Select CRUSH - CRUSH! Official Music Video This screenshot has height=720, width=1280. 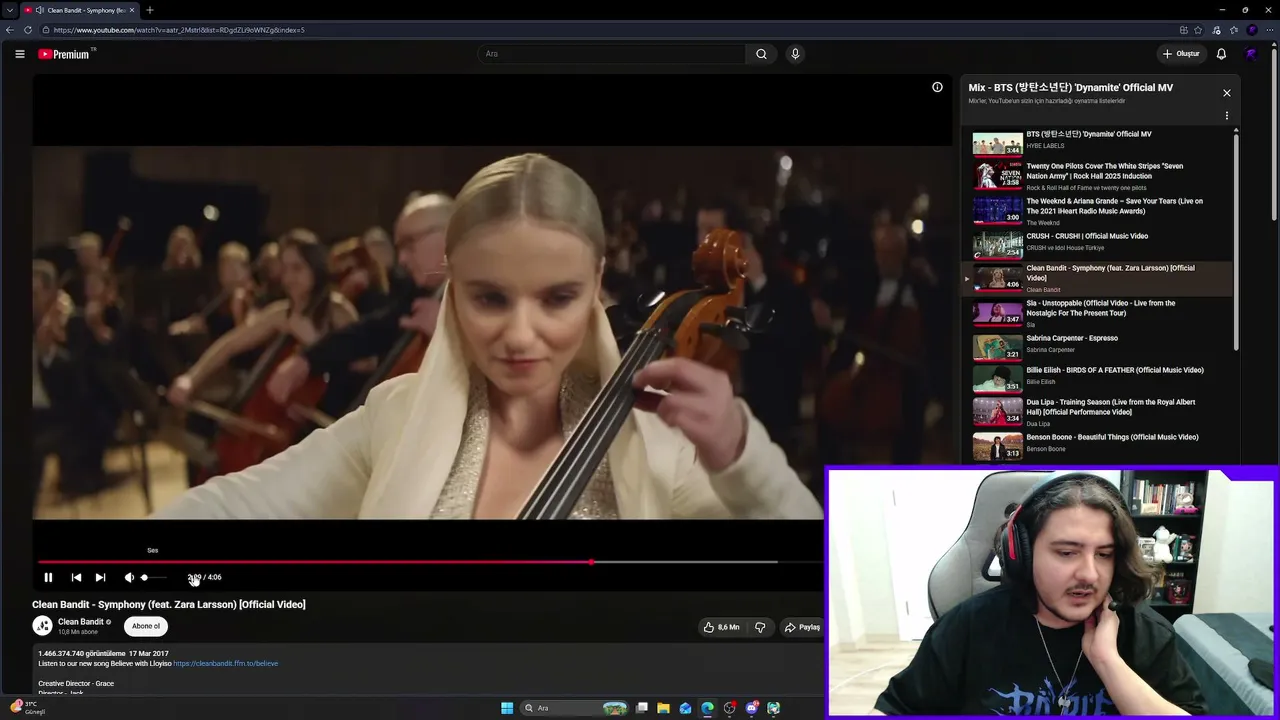tap(1097, 245)
